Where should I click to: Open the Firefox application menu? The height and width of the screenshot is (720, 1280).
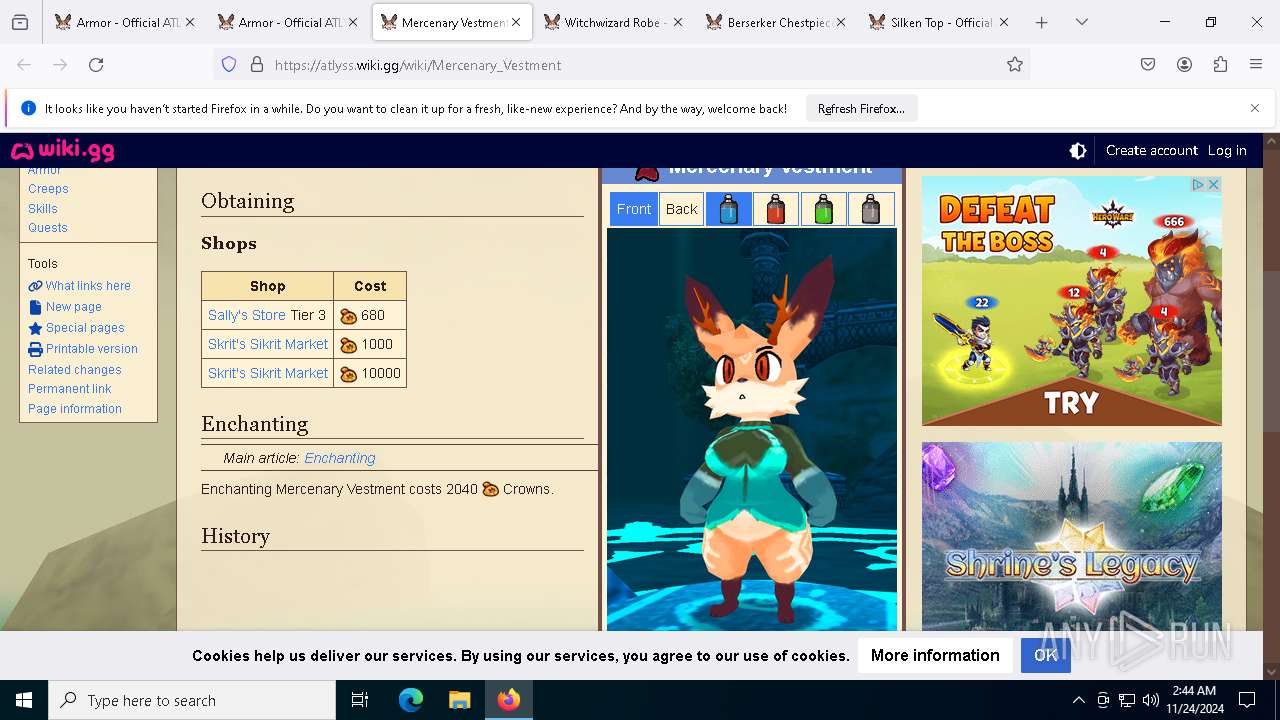1256,65
